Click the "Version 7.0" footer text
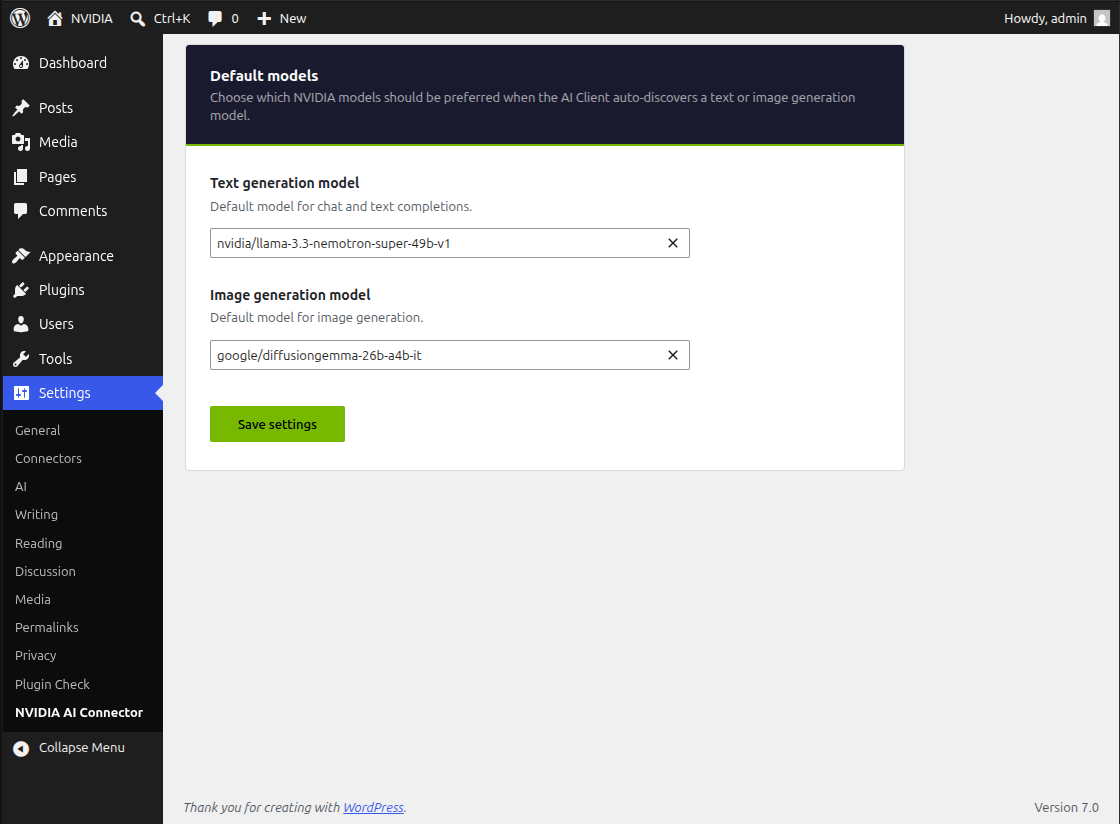This screenshot has width=1120, height=824. tap(1066, 808)
